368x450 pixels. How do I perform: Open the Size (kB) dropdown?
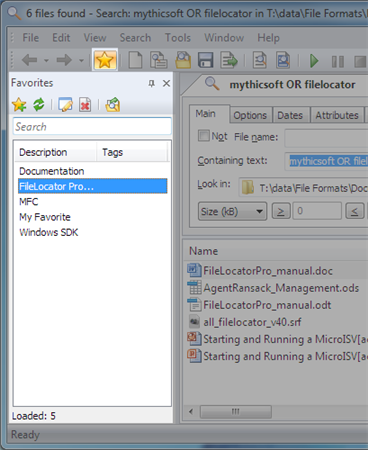(232, 211)
